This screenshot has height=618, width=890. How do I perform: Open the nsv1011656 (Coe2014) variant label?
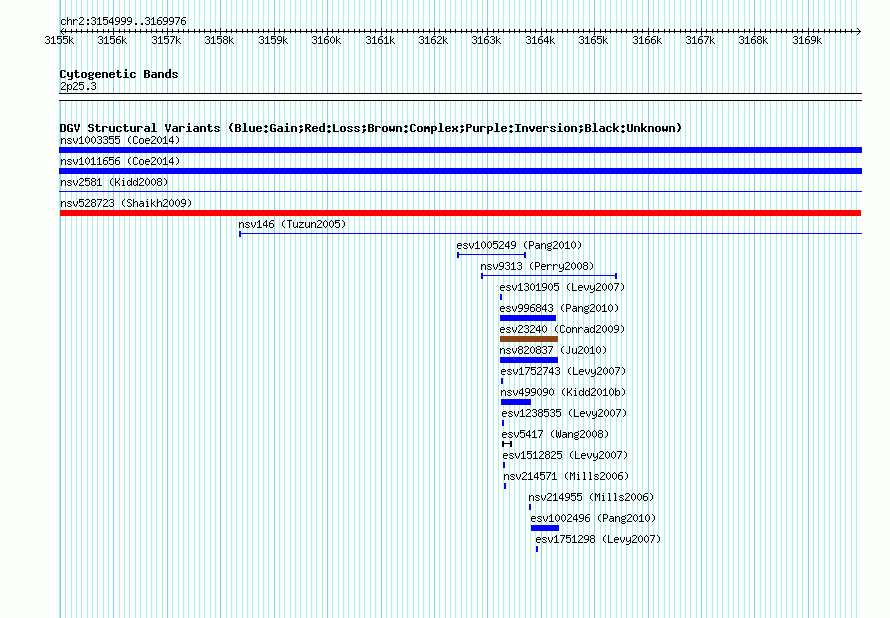tap(120, 161)
